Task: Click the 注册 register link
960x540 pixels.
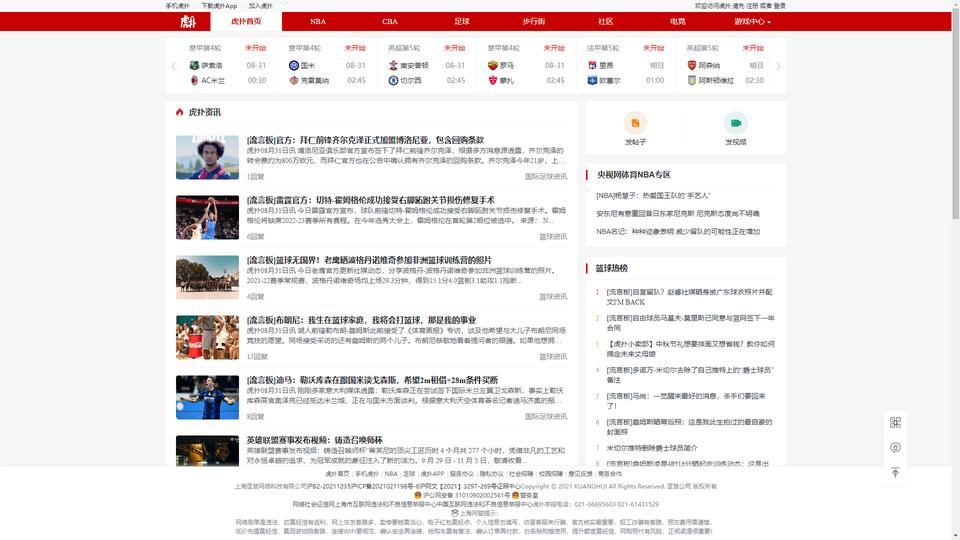Action: click(x=752, y=6)
